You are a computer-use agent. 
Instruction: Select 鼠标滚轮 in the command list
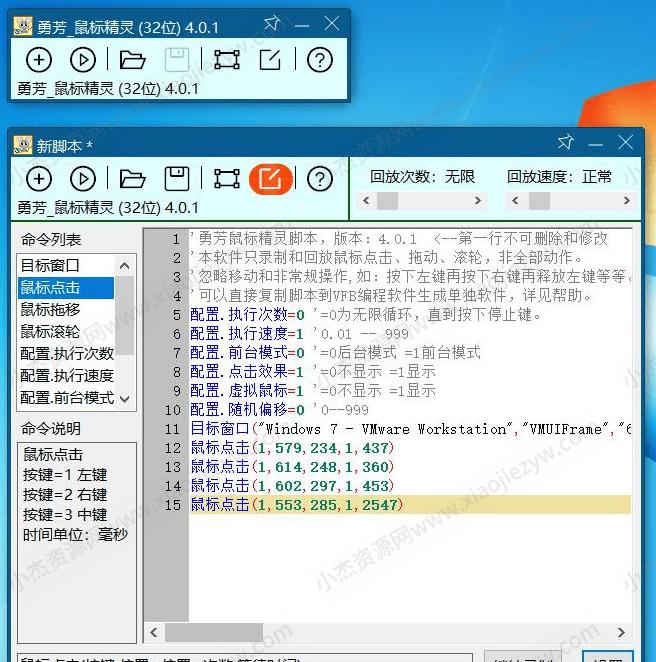pos(66,332)
